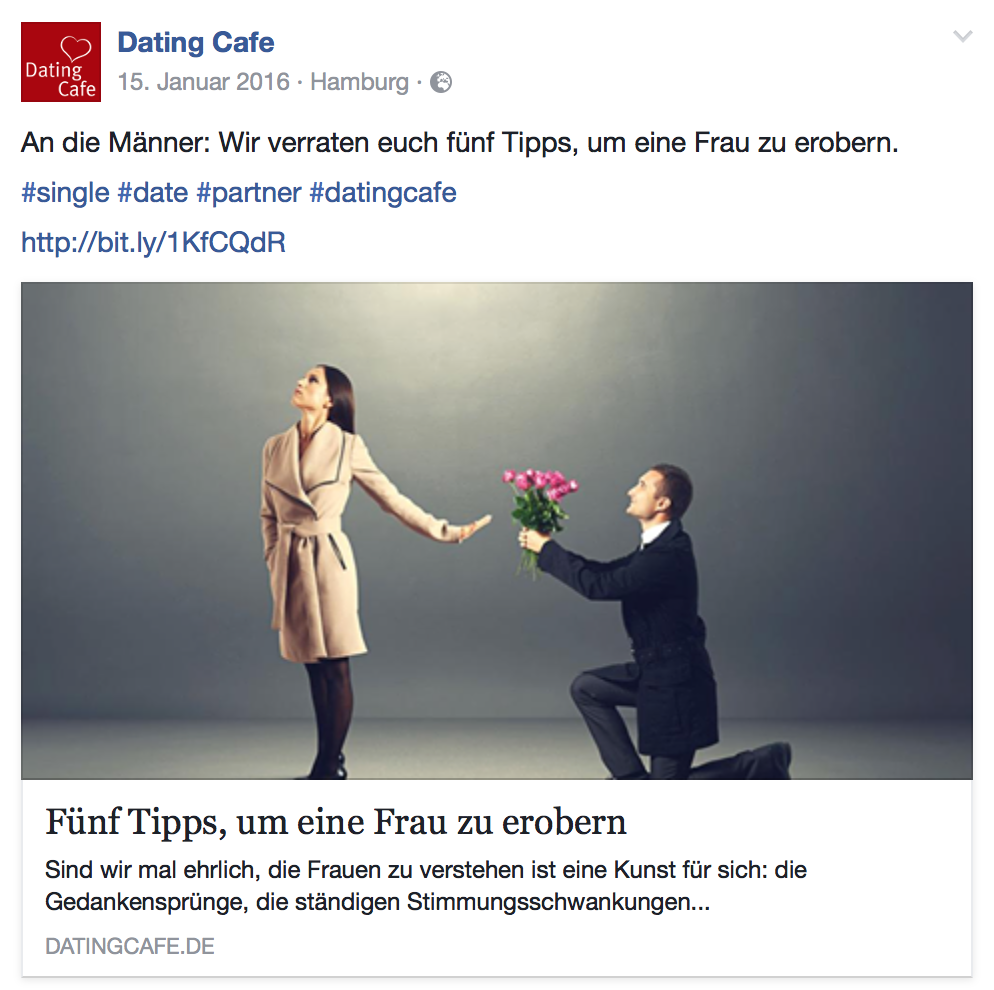This screenshot has width=994, height=990.
Task: Follow the bit.ly/1KfCQdR short link
Action: [153, 242]
